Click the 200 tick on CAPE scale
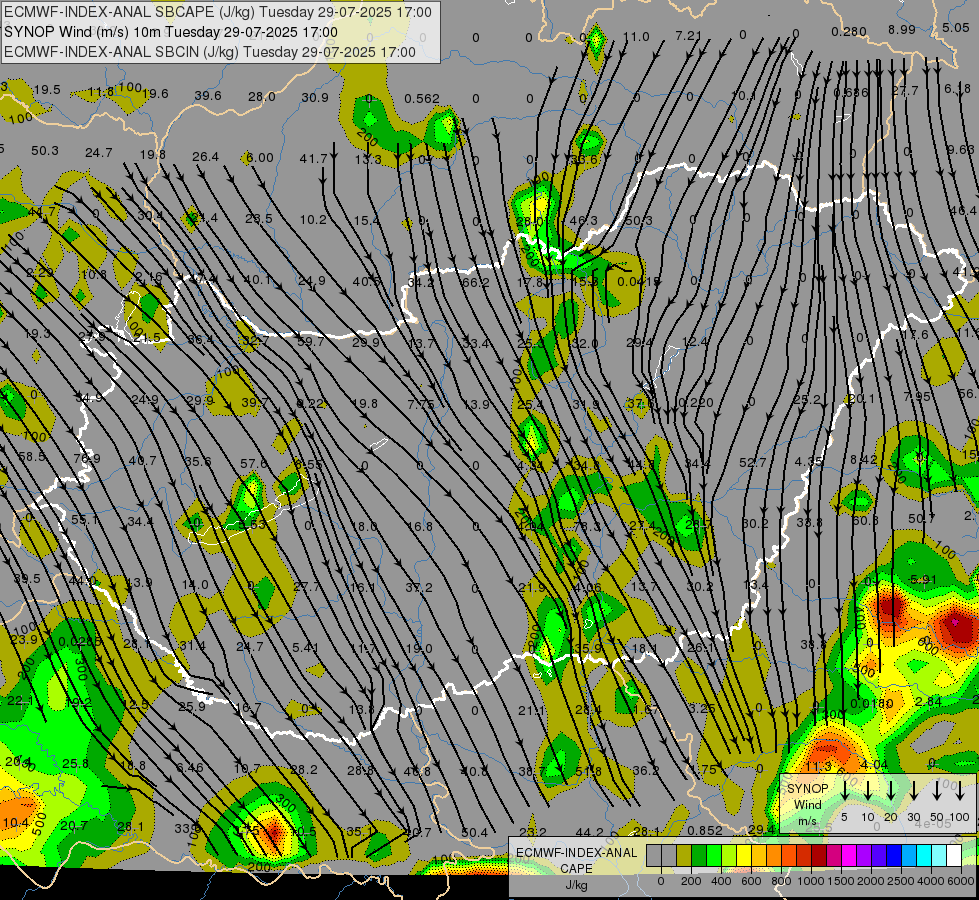Image resolution: width=979 pixels, height=900 pixels. click(x=691, y=881)
